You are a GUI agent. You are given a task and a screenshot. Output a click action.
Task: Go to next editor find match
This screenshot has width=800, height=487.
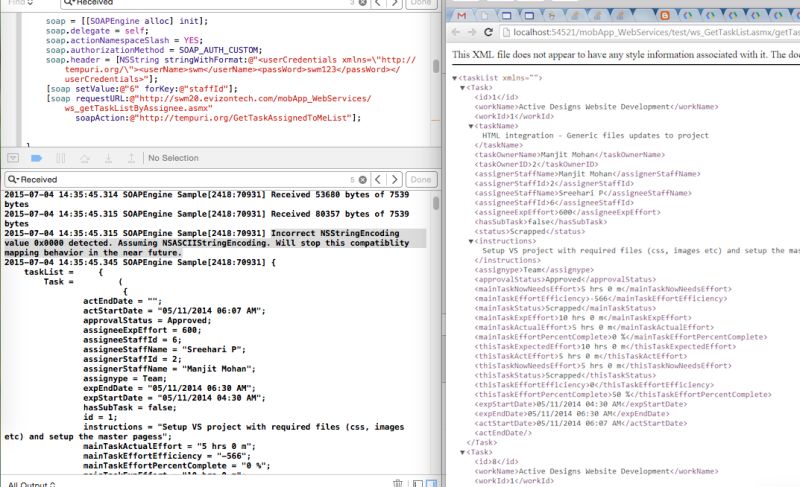(394, 3)
